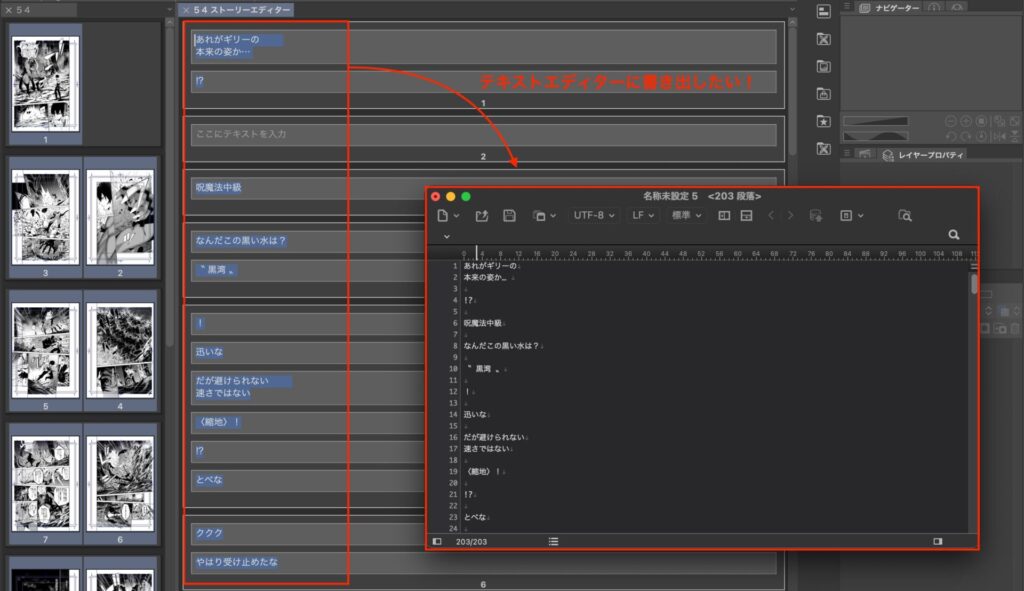Toggle the left sidebar from the editor status bar

tap(437, 541)
